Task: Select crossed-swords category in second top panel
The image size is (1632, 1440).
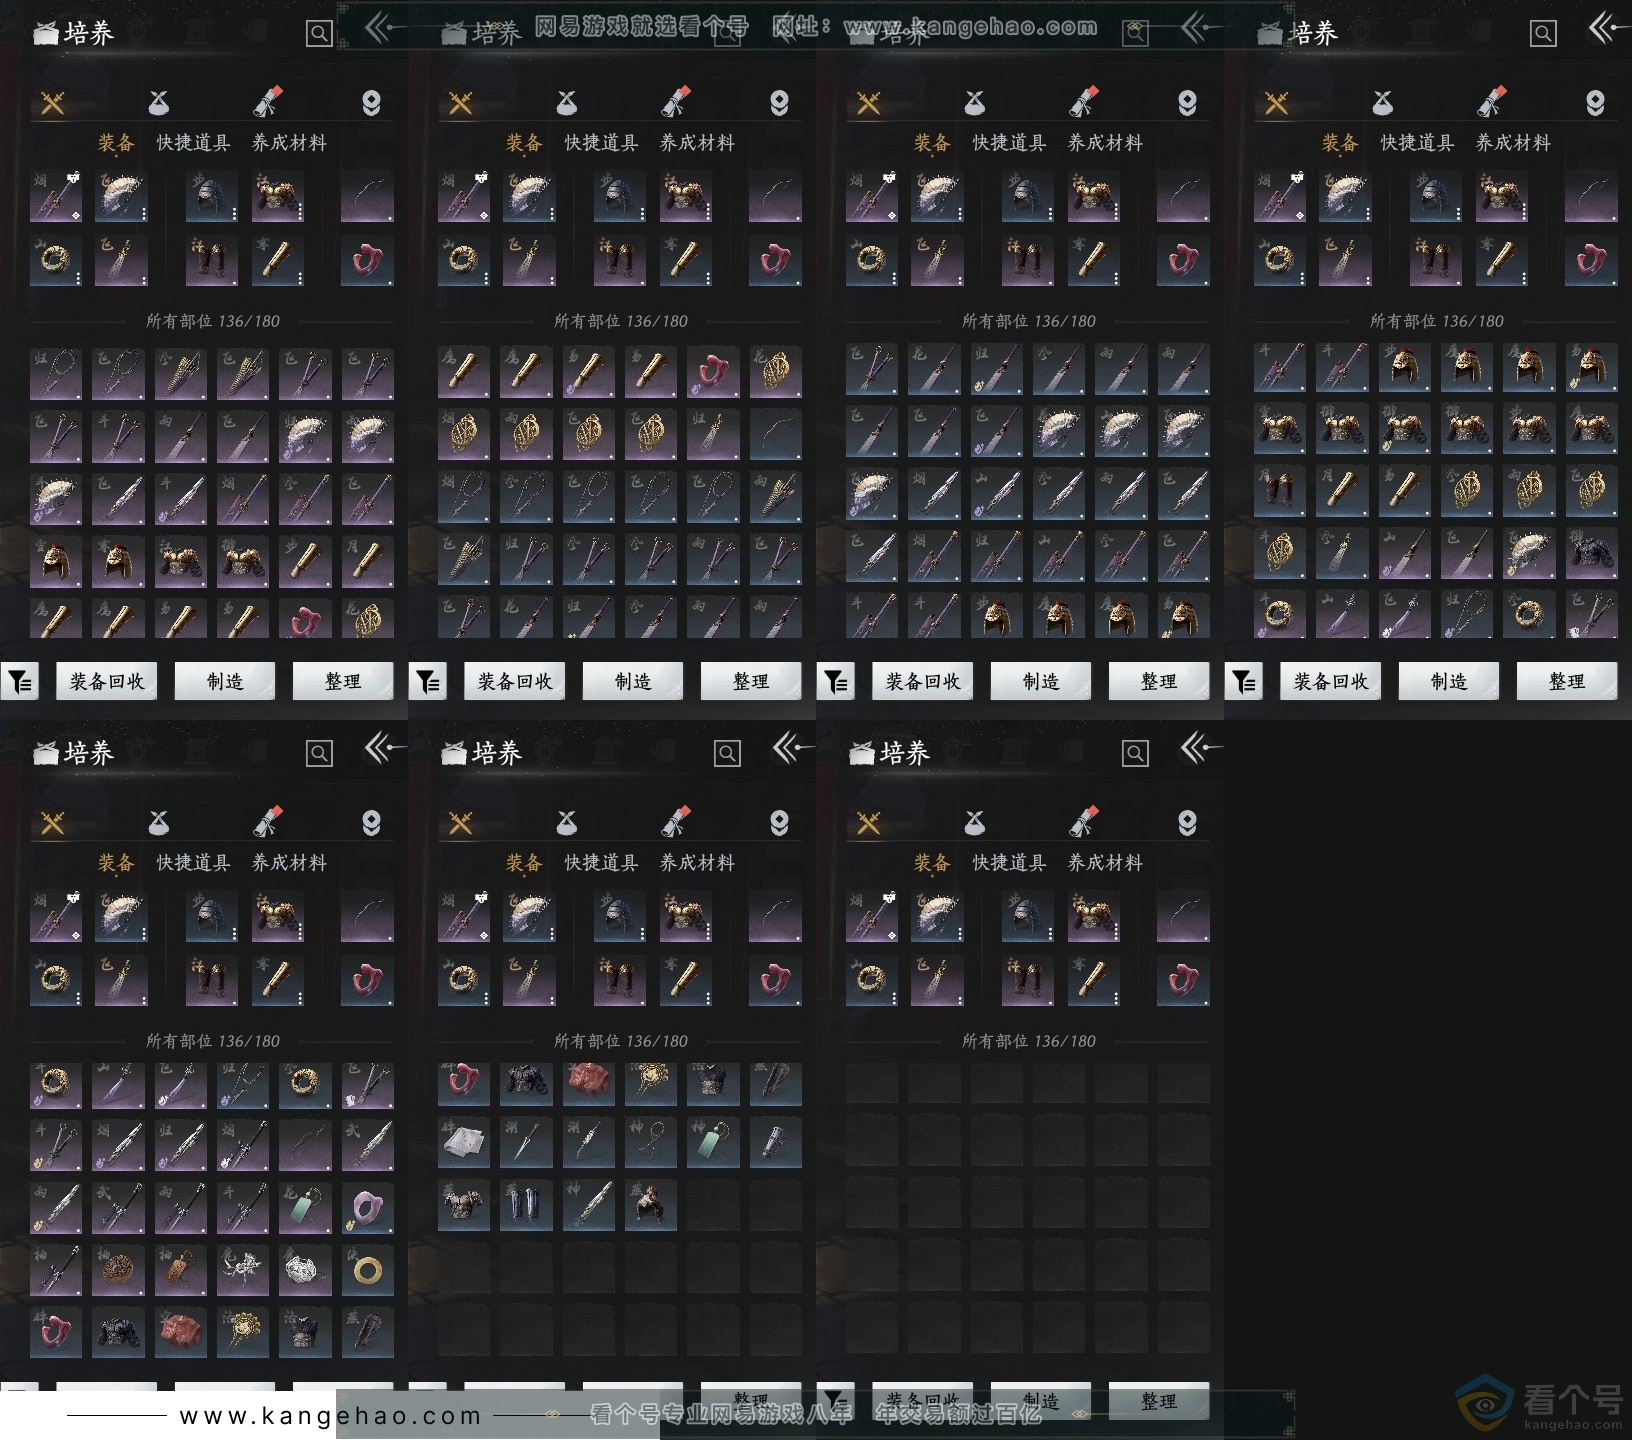Action: (x=461, y=103)
